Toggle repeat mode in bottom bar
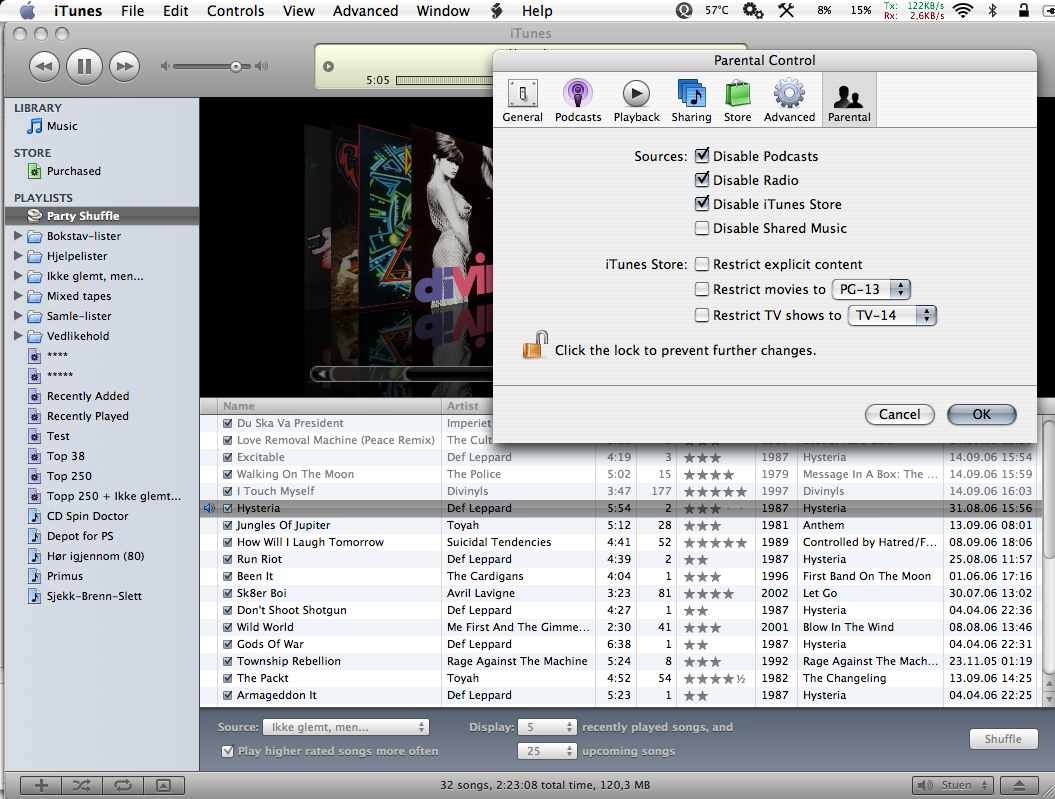 pos(122,785)
